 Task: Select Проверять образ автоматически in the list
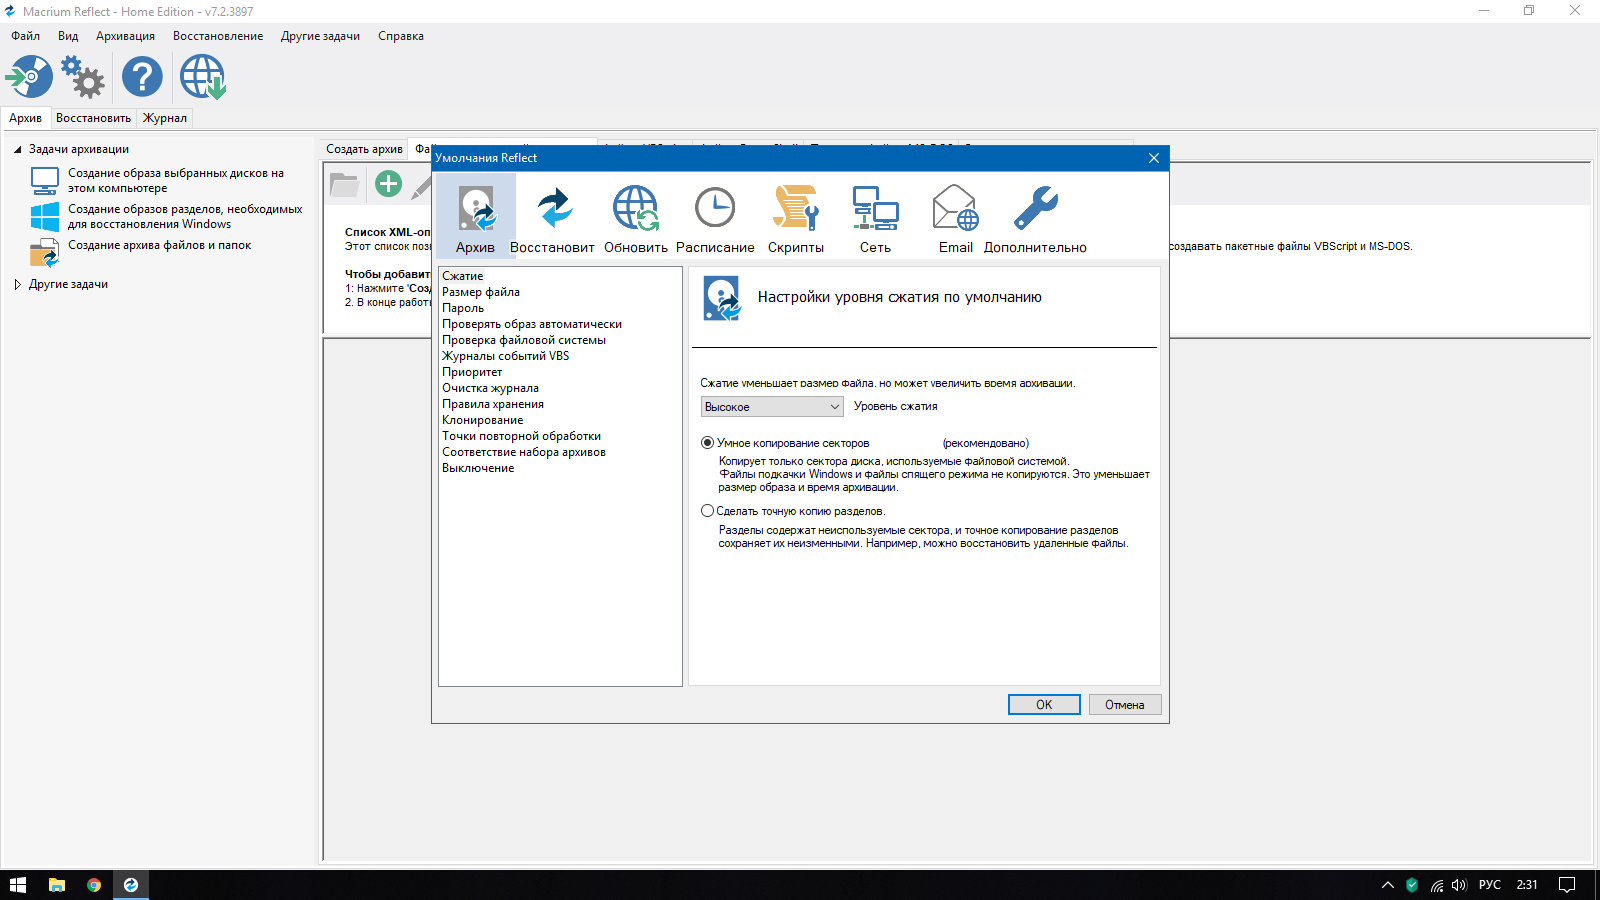pos(532,324)
